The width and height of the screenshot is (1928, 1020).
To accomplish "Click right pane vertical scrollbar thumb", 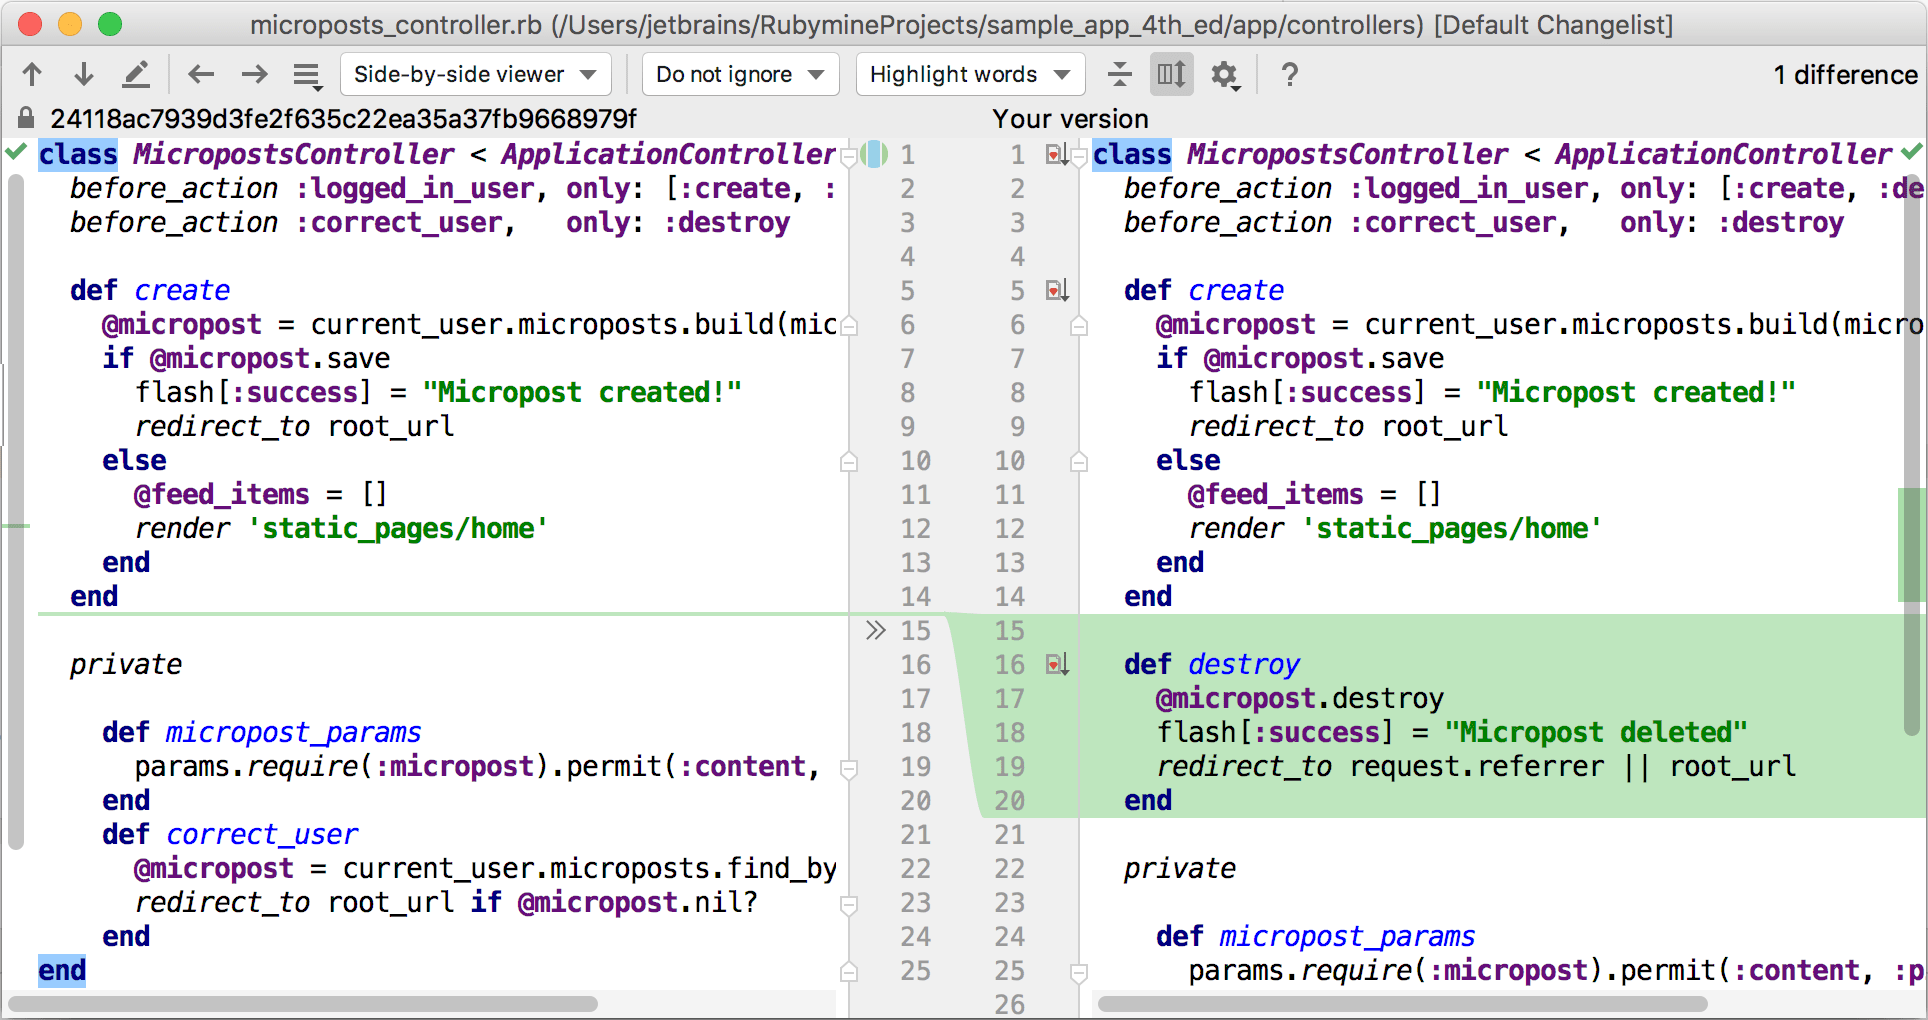I will (x=1911, y=455).
